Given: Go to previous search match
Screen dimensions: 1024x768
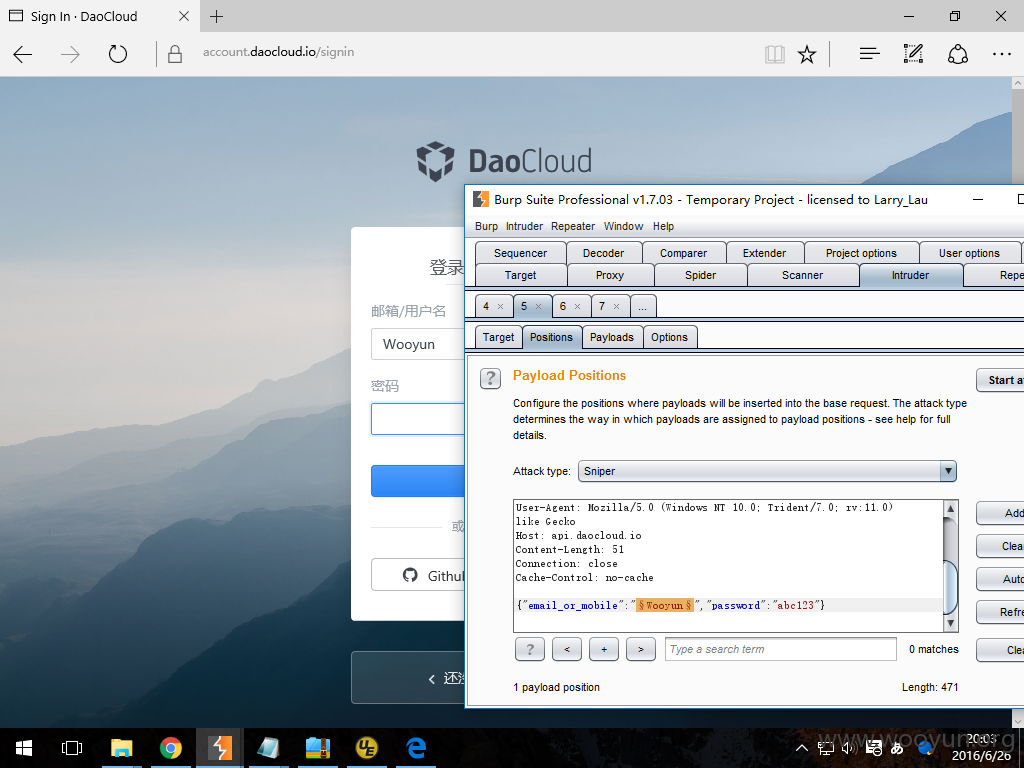Looking at the screenshot, I should tap(567, 649).
